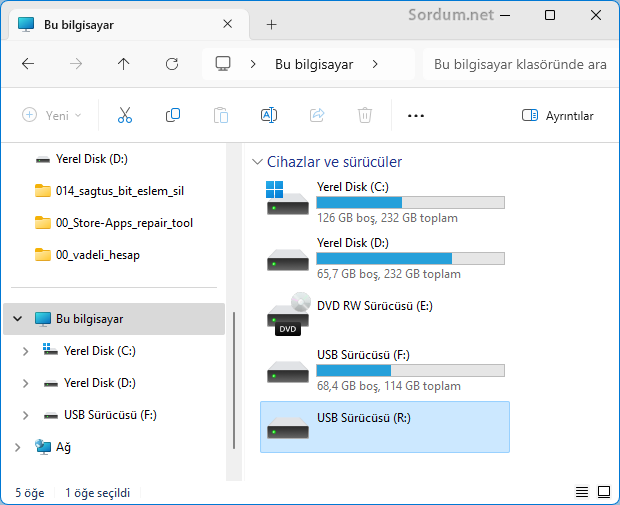Image resolution: width=620 pixels, height=505 pixels.
Task: Click 1 öğe seçildi status text
Action: click(x=97, y=493)
